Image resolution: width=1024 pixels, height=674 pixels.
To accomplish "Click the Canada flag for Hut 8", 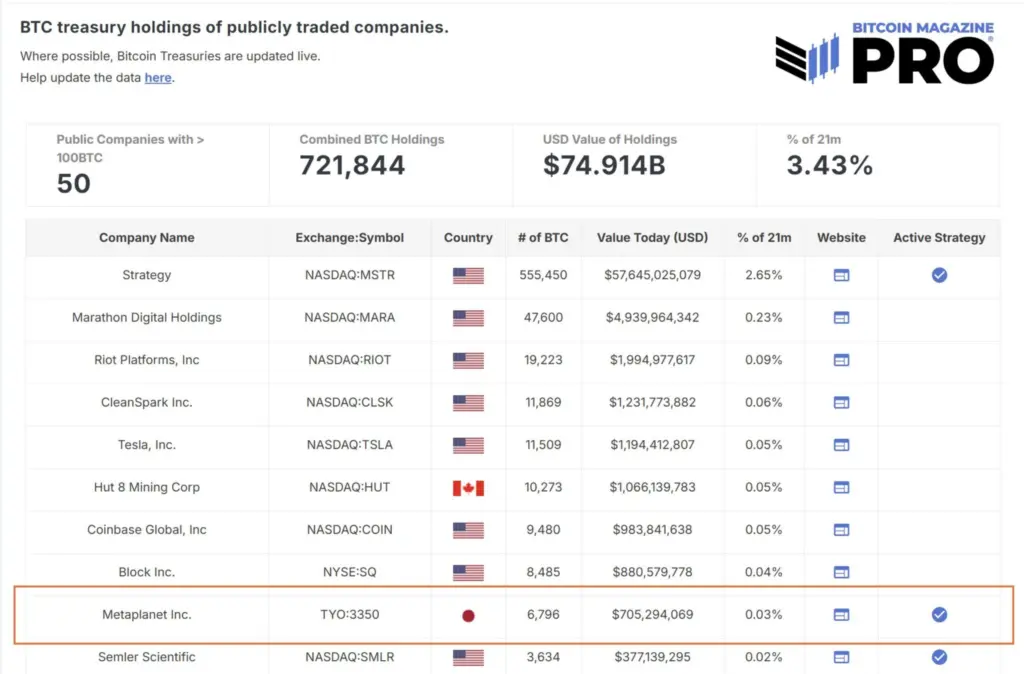I will (468, 488).
